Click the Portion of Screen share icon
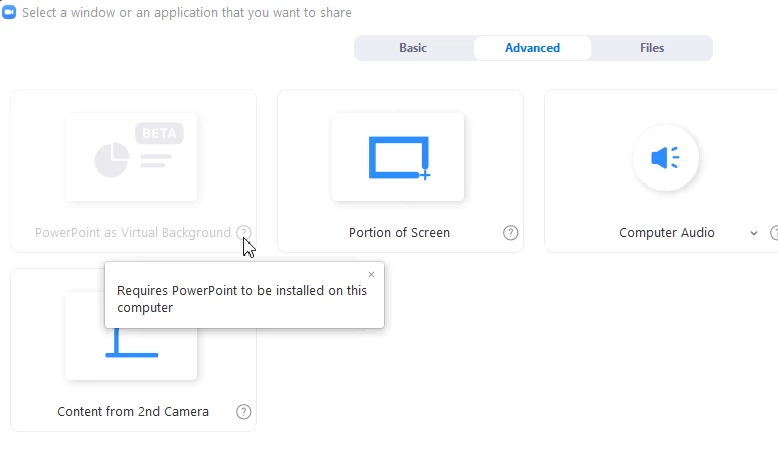 (x=398, y=157)
